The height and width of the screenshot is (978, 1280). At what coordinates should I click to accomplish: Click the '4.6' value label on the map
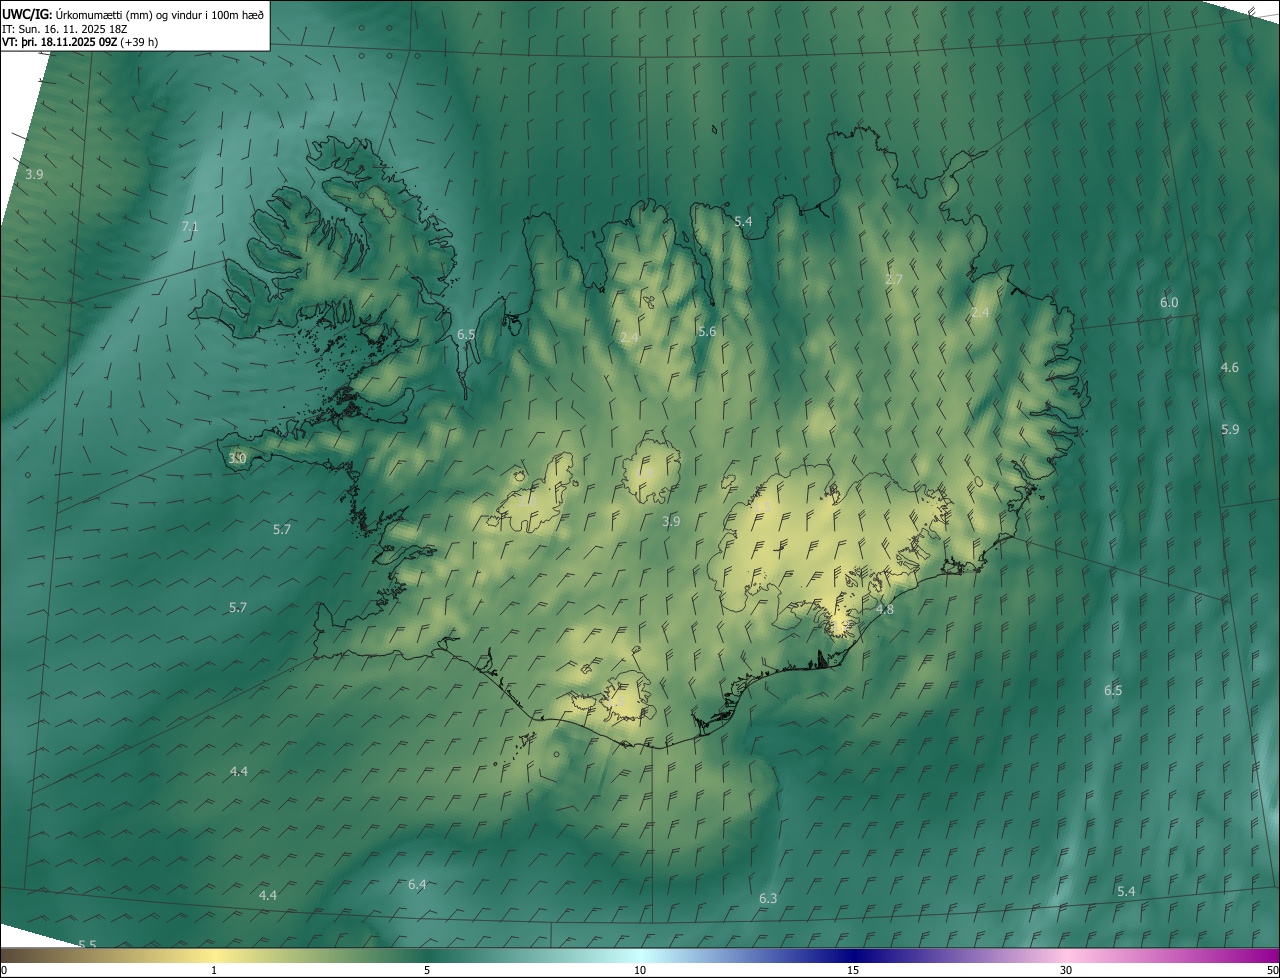pos(1230,367)
